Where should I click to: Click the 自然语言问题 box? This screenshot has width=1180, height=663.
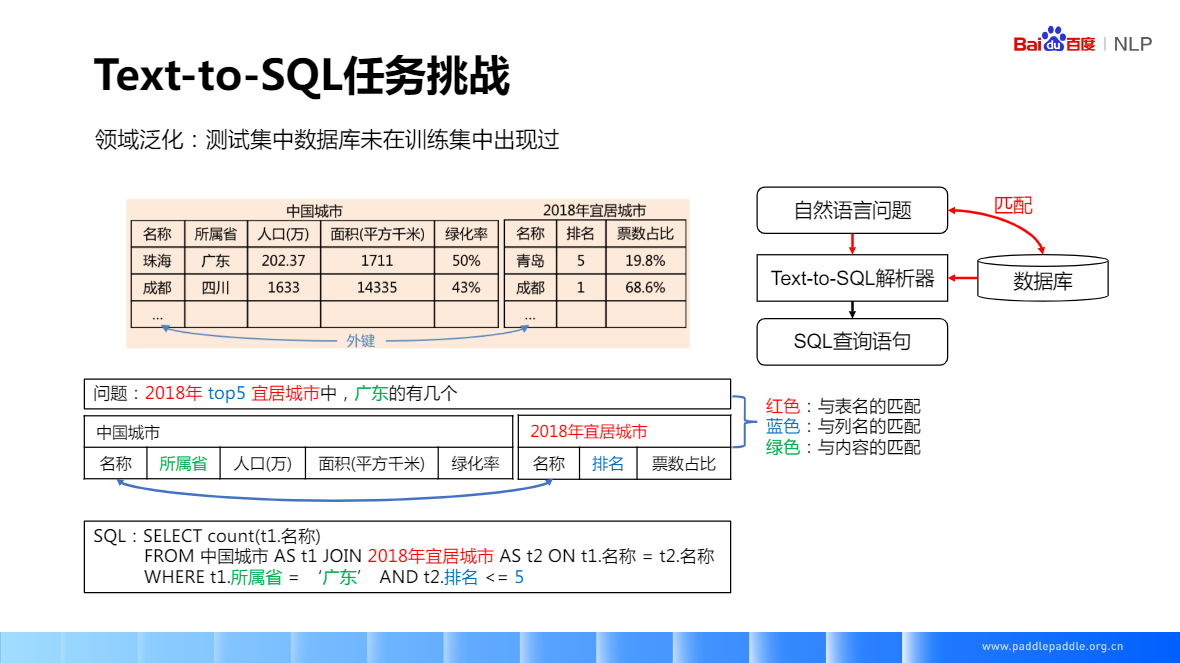(x=852, y=210)
